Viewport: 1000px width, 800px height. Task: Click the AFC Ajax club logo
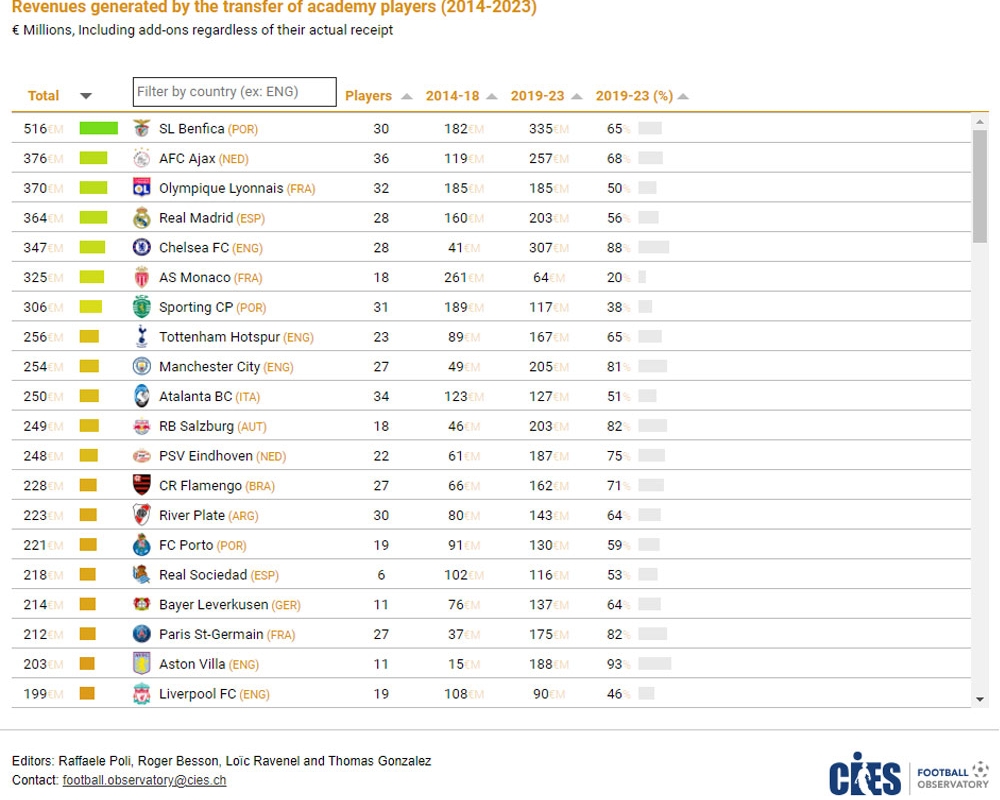point(142,158)
